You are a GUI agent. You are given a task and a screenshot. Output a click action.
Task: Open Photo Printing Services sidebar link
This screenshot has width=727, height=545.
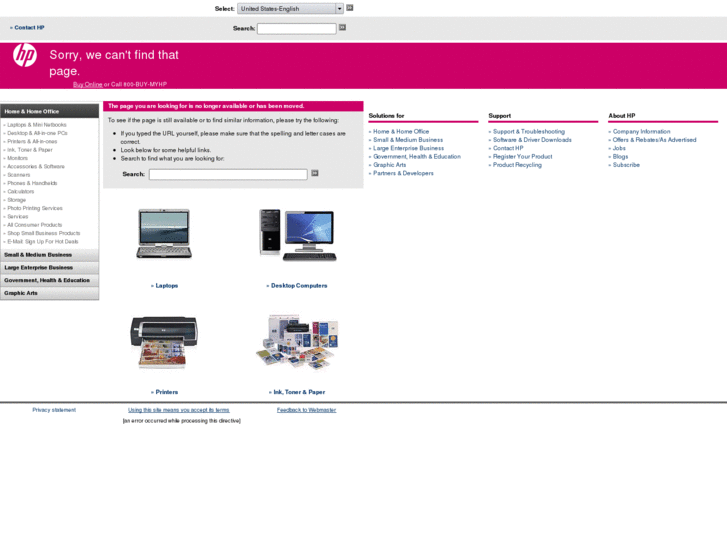(x=35, y=208)
